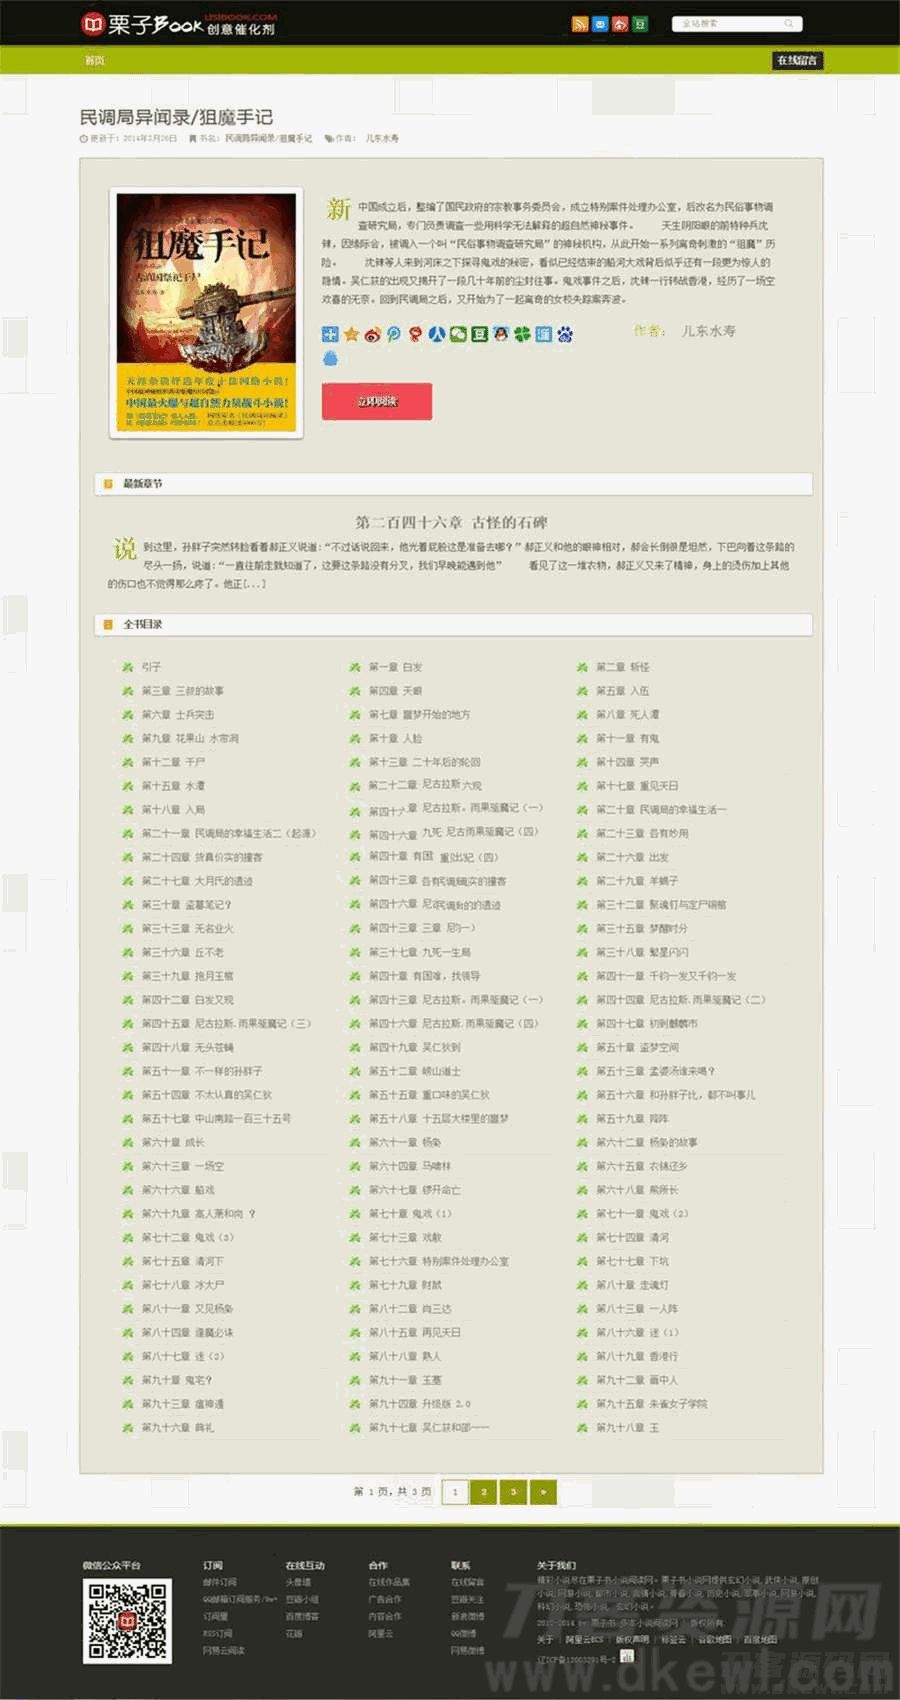The image size is (900, 1700).
Task: Click the green Douban icon in header
Action: click(x=641, y=24)
